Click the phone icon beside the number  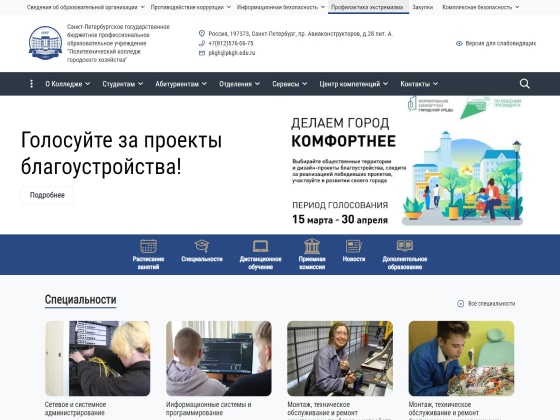pyautogui.click(x=202, y=43)
